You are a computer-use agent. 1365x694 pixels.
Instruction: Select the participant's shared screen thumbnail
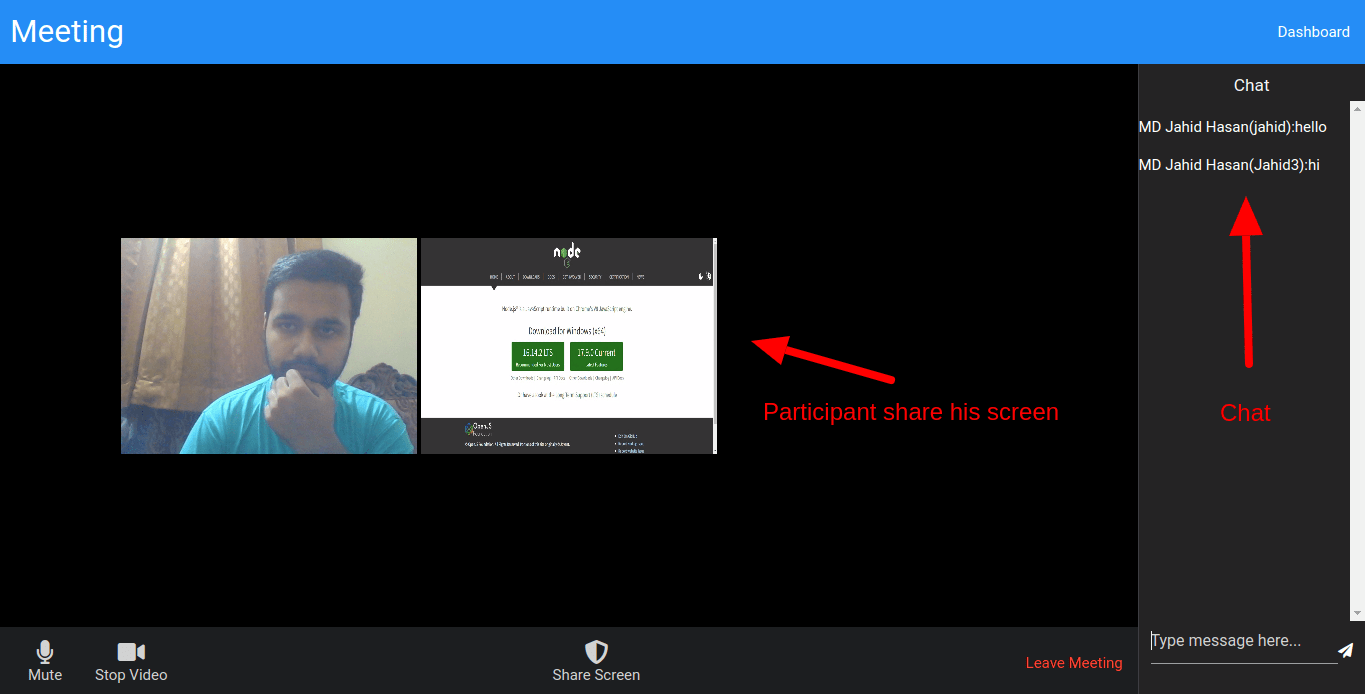567,345
